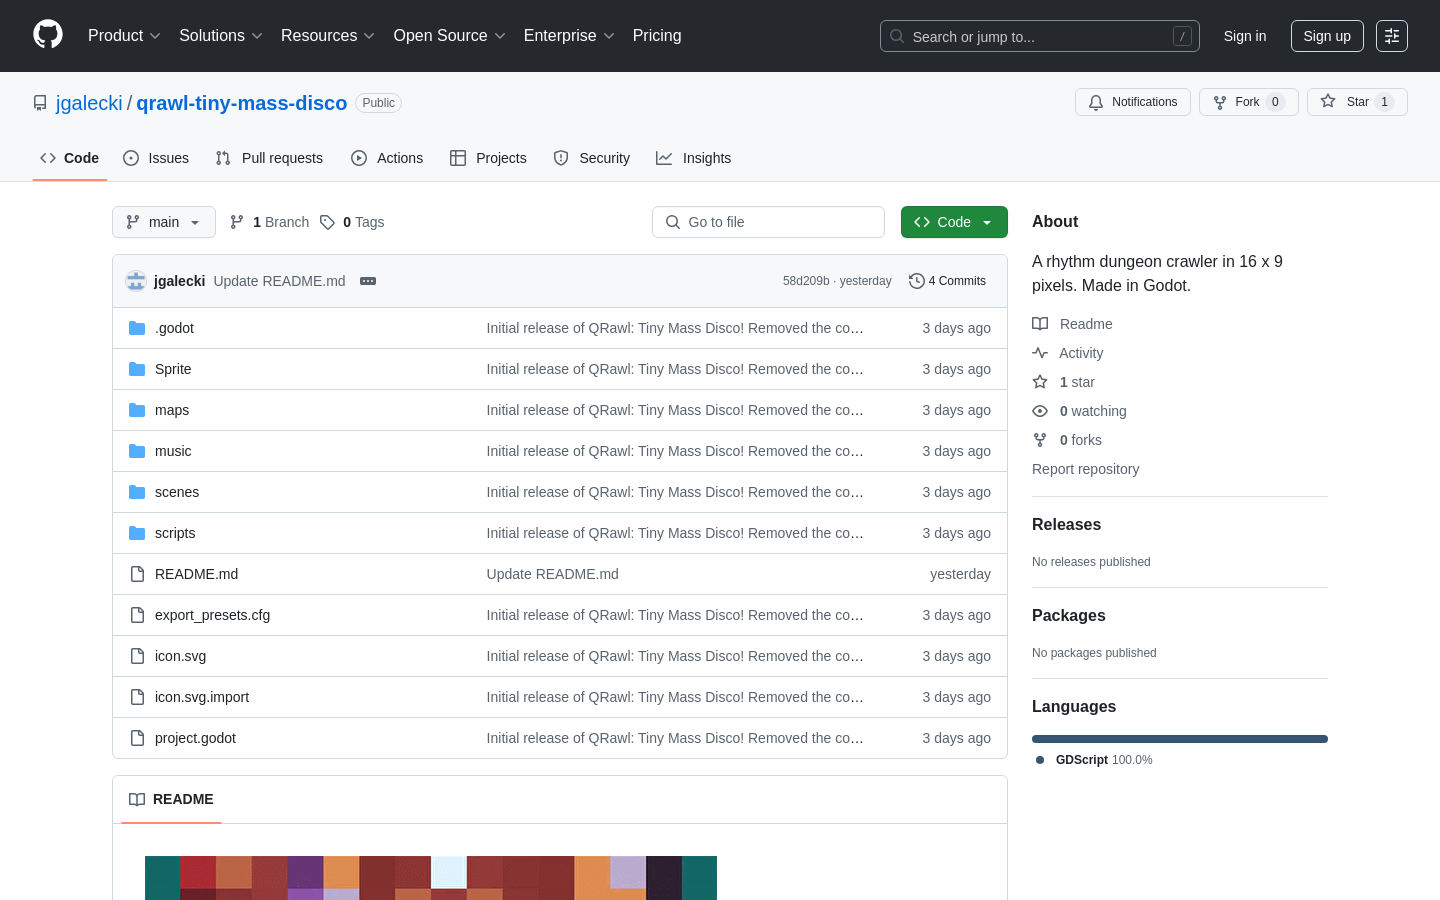Click the file icon beside project.godot
1440x900 pixels.
pos(137,738)
